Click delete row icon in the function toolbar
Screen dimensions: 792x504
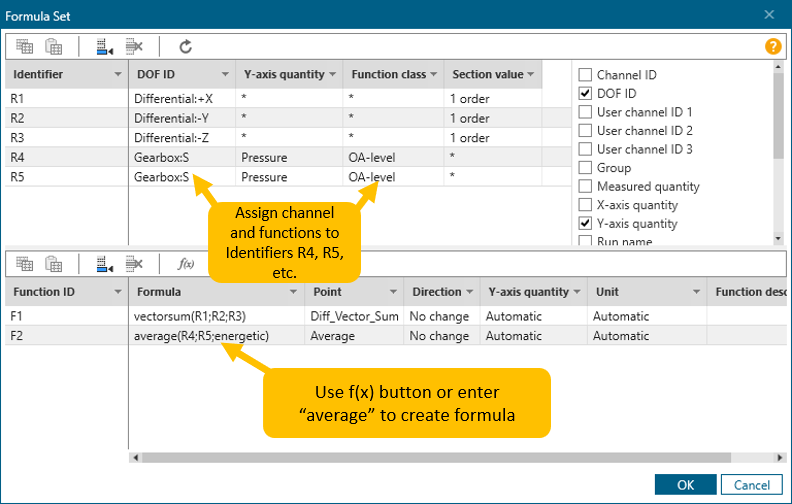(135, 264)
